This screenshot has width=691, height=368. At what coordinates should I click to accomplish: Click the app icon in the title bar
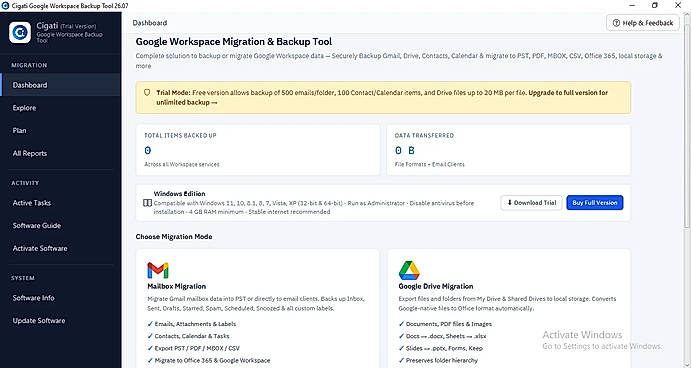click(5, 5)
